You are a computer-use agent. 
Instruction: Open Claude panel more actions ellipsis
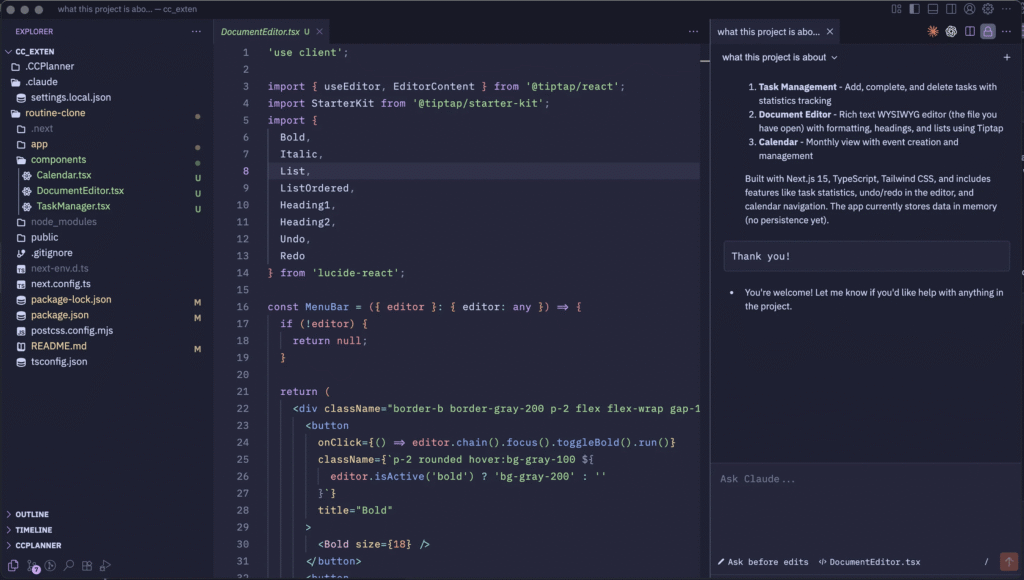coord(1006,31)
